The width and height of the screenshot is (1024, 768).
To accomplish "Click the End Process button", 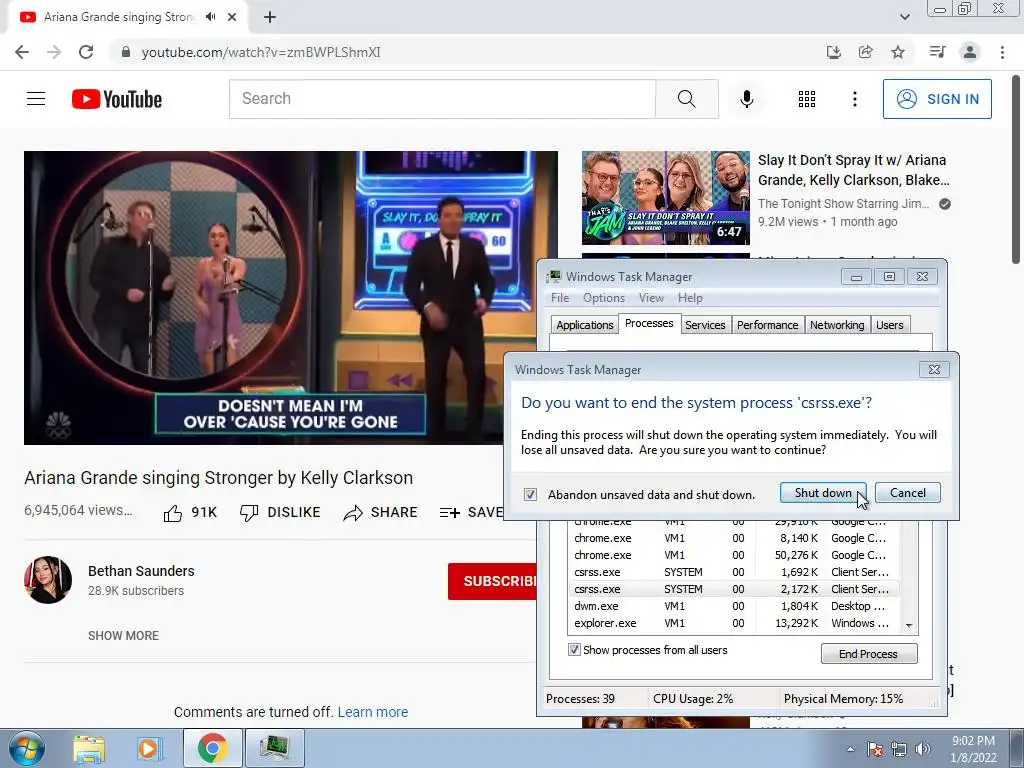I will pyautogui.click(x=869, y=654).
